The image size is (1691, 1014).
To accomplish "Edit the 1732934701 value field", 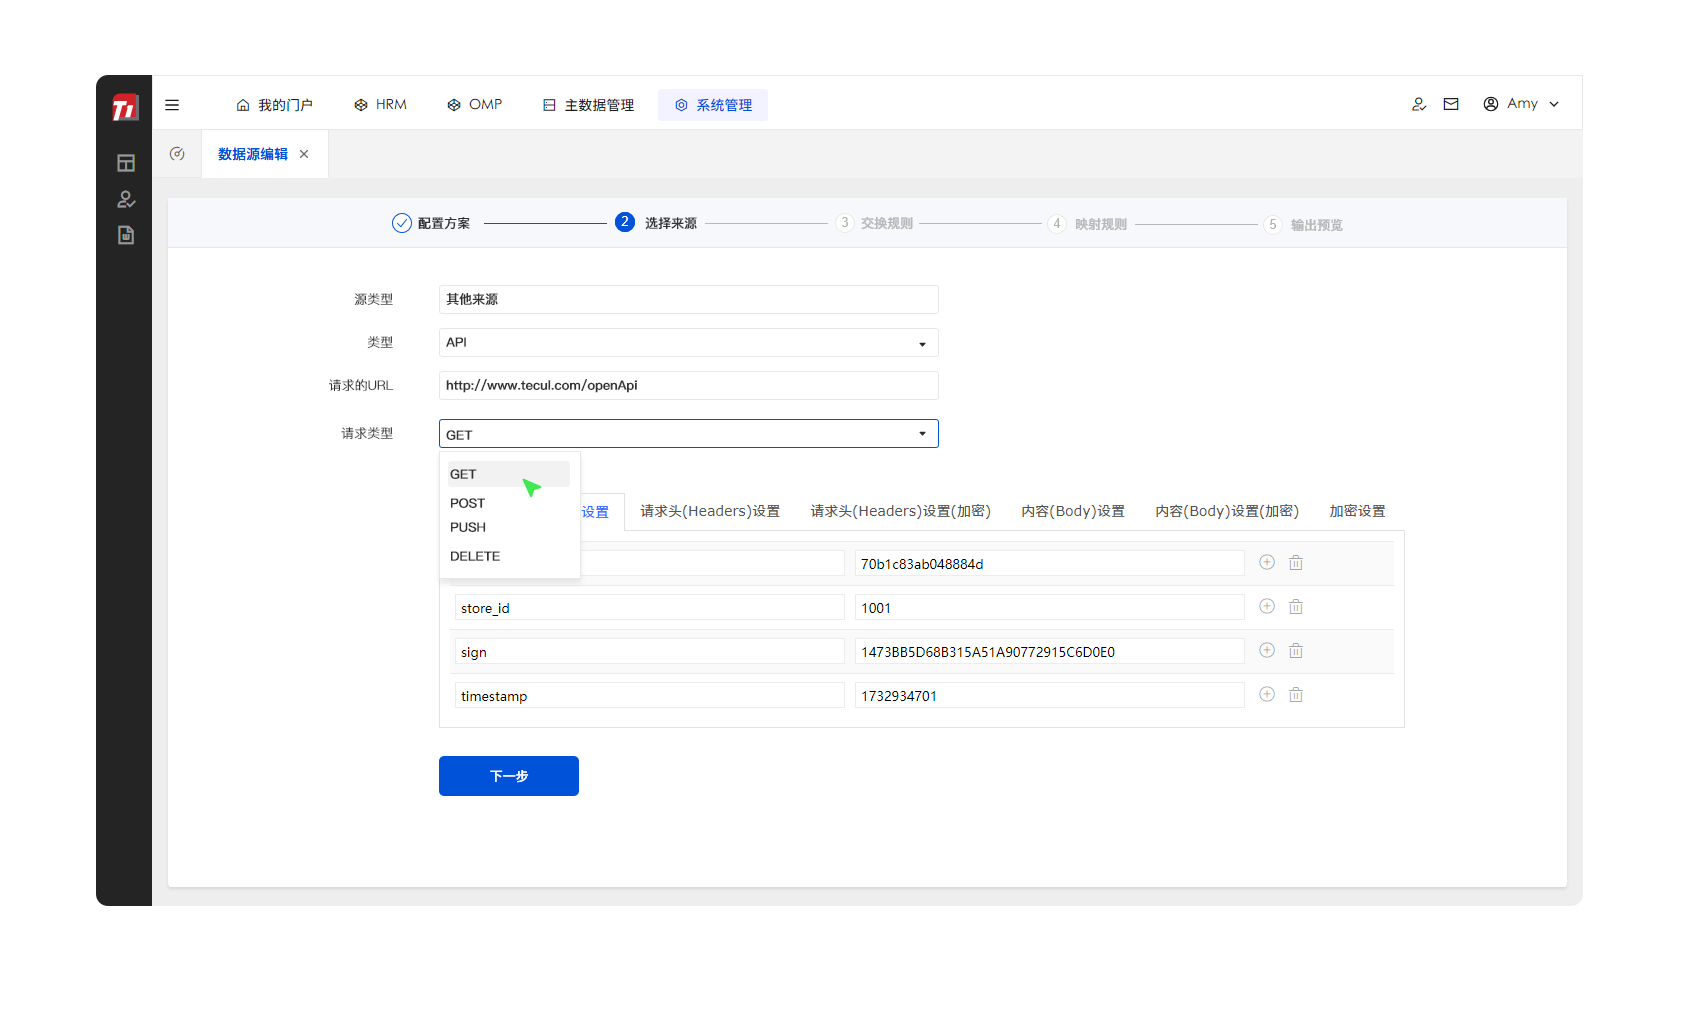I will (x=1050, y=696).
